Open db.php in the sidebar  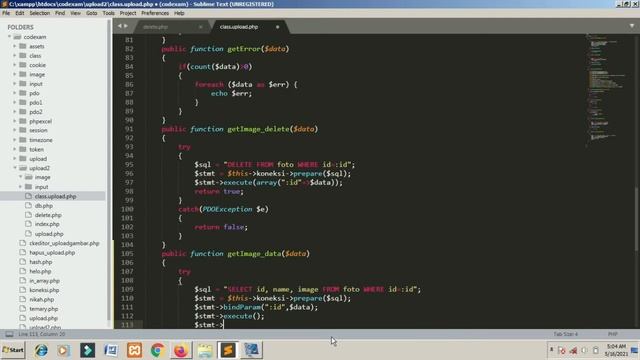coord(44,206)
